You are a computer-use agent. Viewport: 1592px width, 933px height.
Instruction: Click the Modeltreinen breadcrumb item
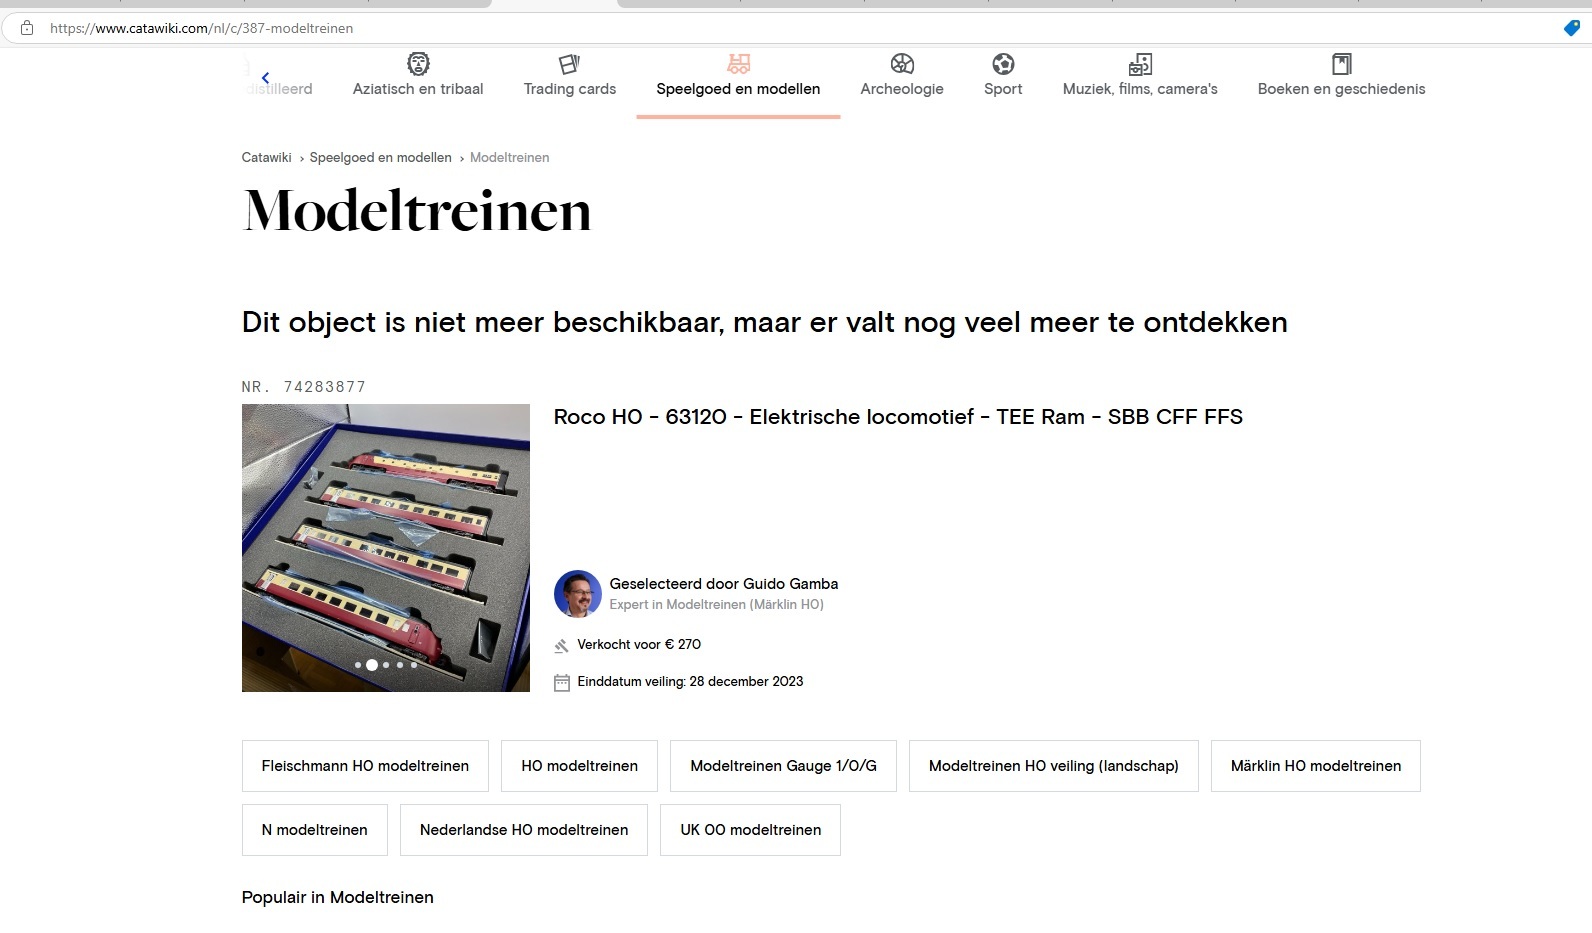coord(510,157)
